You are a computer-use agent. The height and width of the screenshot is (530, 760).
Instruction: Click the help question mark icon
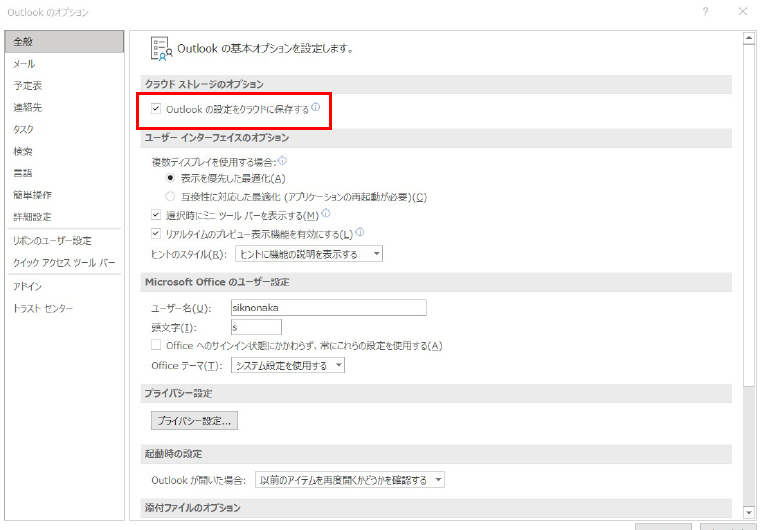[705, 12]
